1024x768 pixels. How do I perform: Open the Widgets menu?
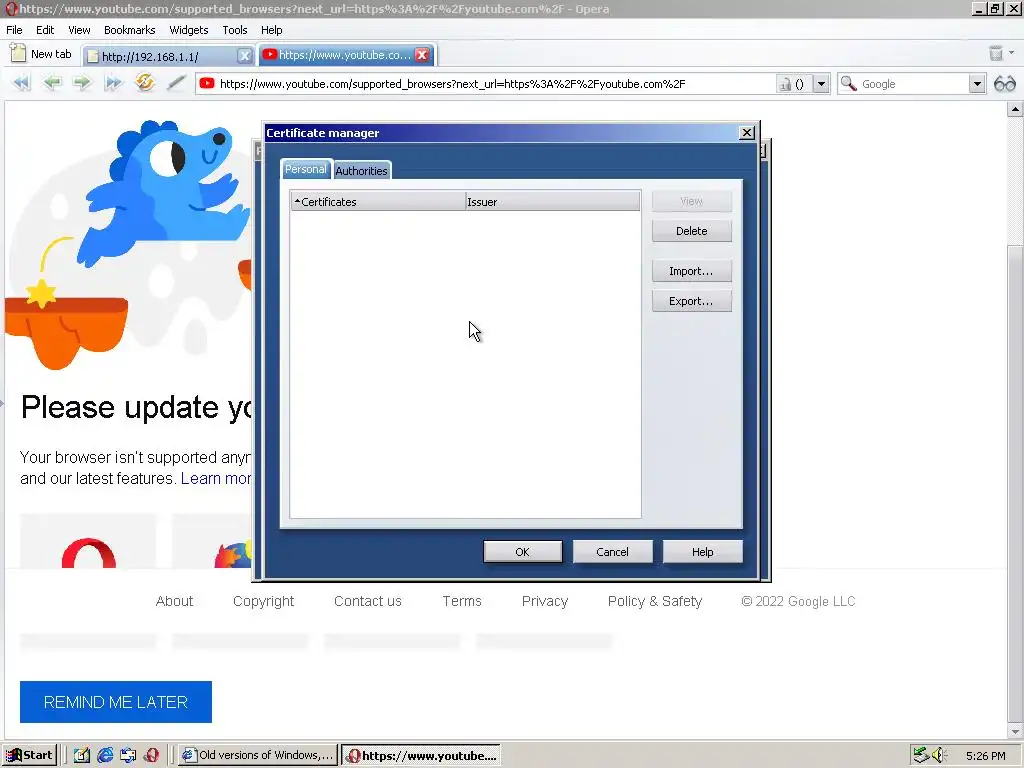coord(189,30)
